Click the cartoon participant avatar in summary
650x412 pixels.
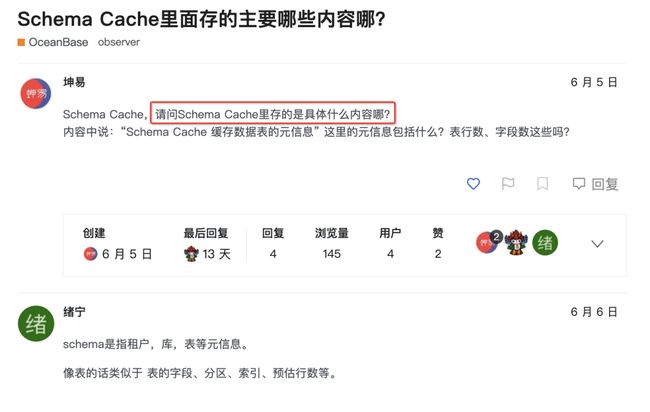pyautogui.click(x=516, y=242)
